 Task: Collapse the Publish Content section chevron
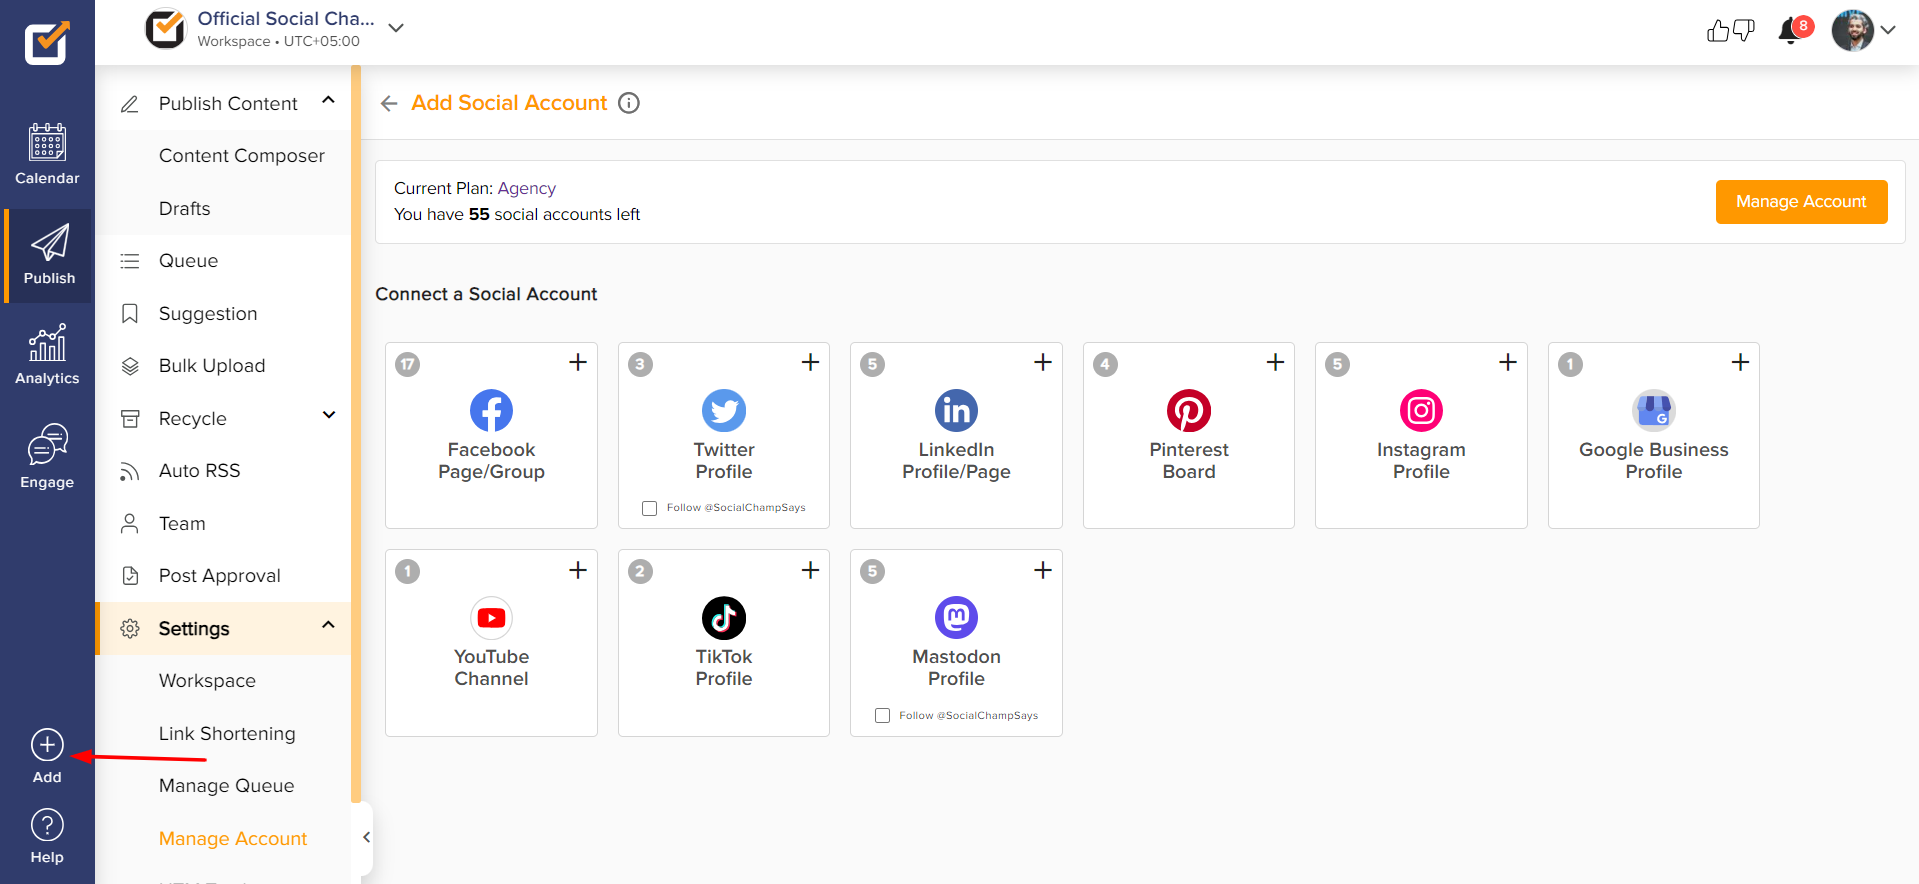328,101
